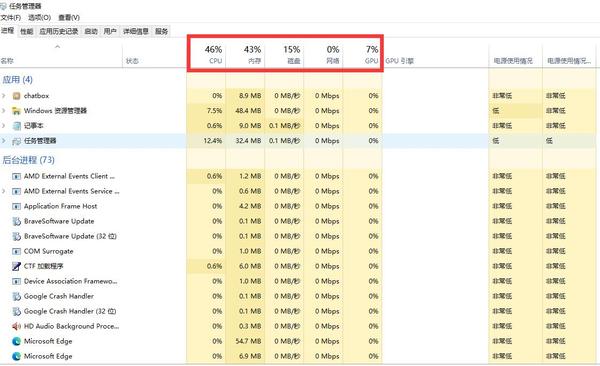
Task: Click the 1.2 MB memory value for AMD Client
Action: tap(250, 176)
